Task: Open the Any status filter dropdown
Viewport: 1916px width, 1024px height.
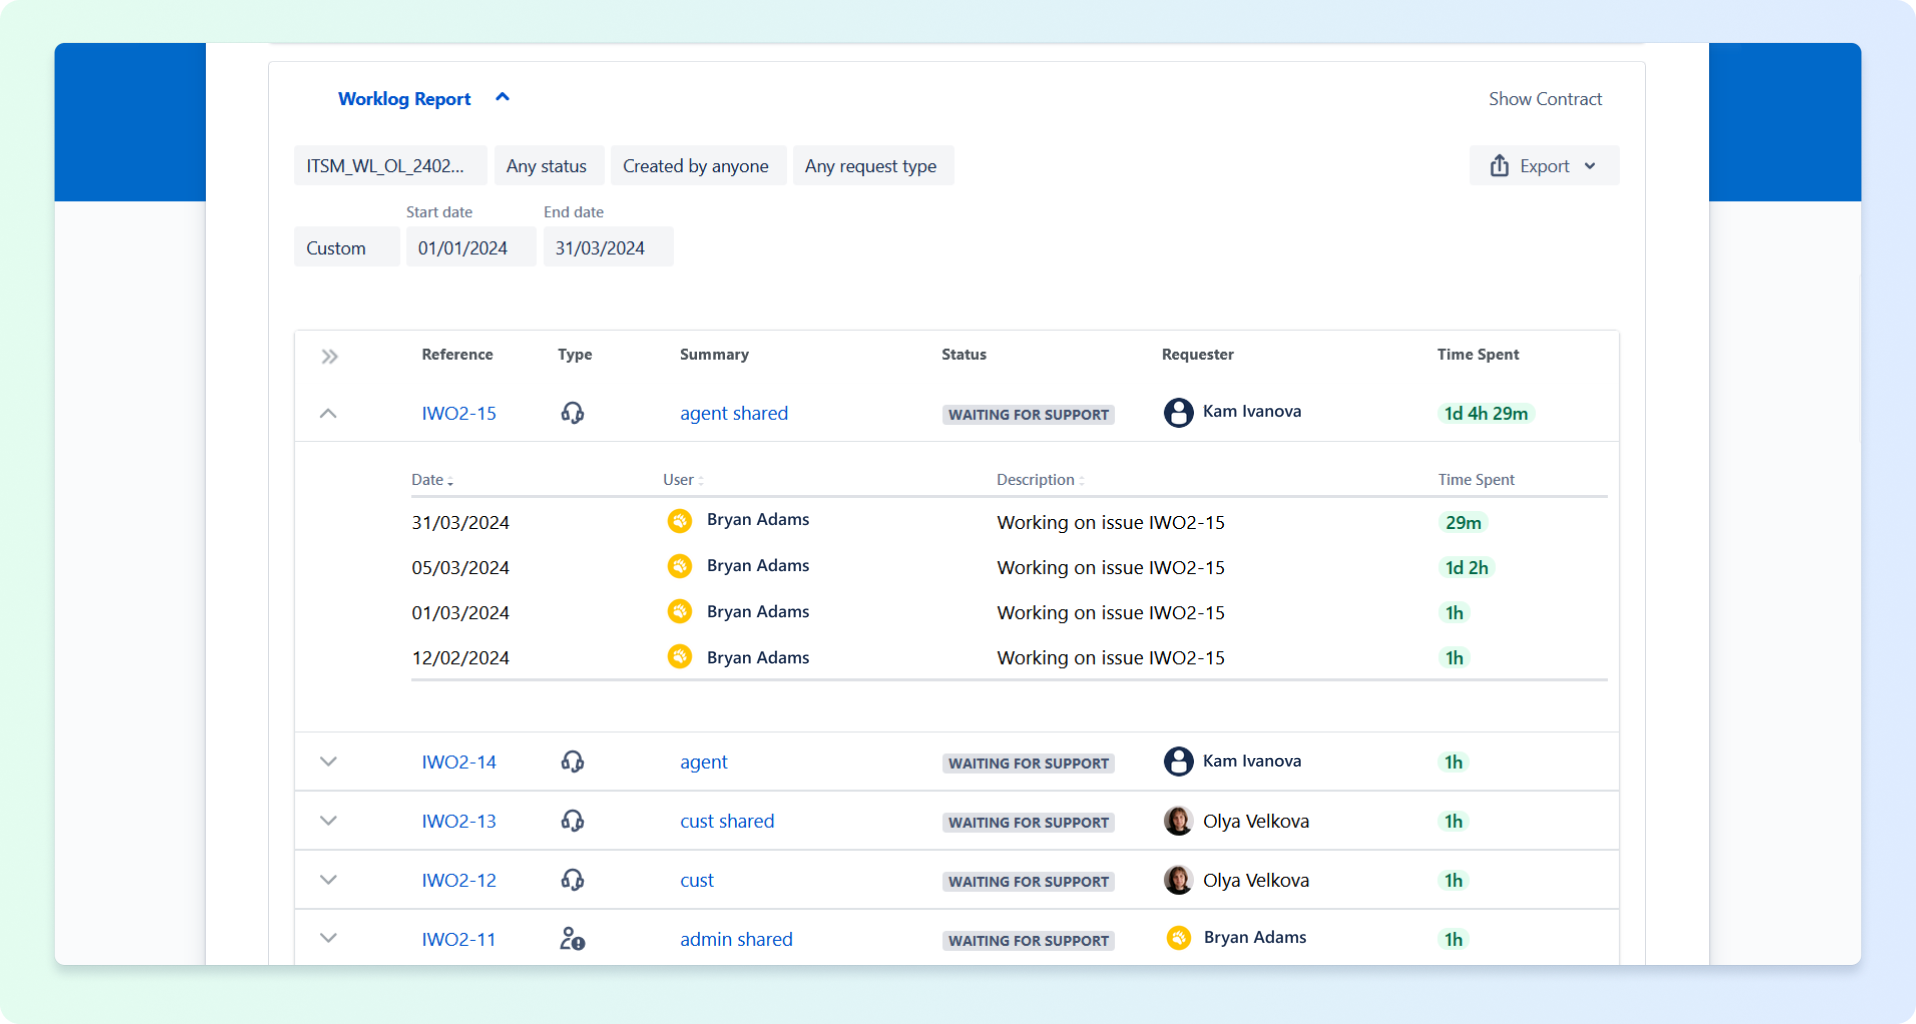Action: coord(547,166)
